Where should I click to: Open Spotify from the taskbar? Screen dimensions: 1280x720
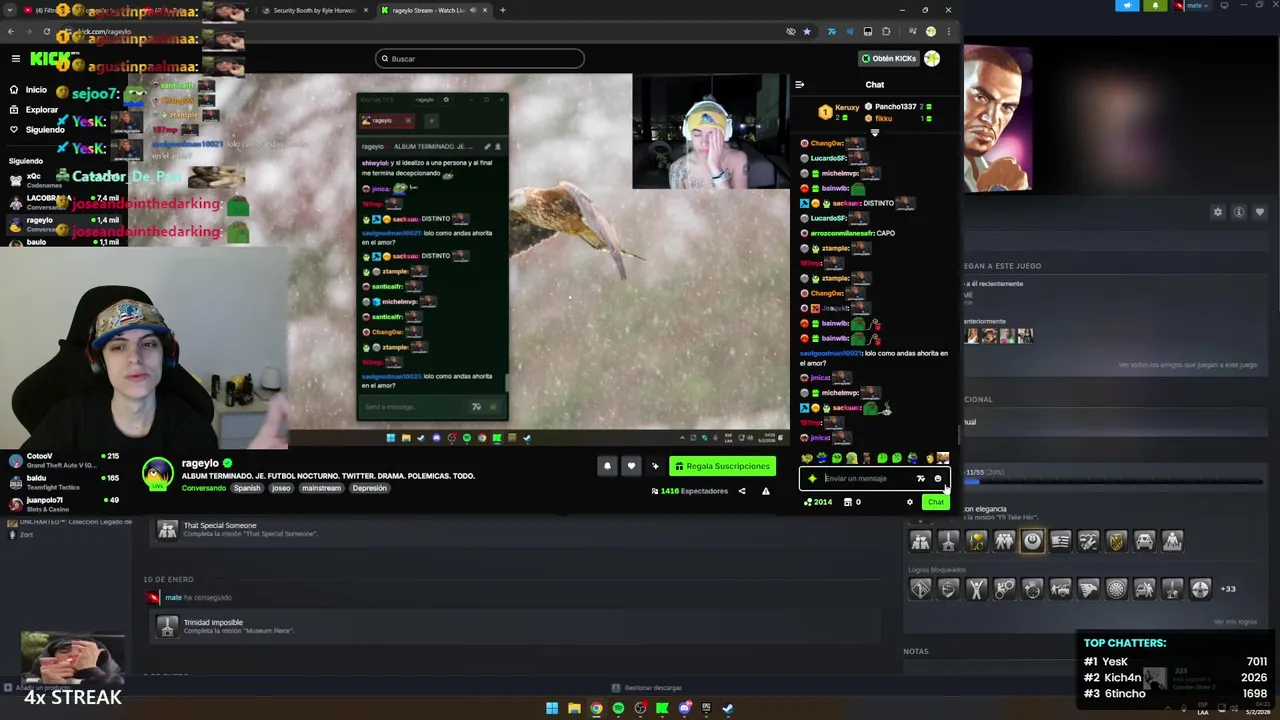tap(618, 708)
